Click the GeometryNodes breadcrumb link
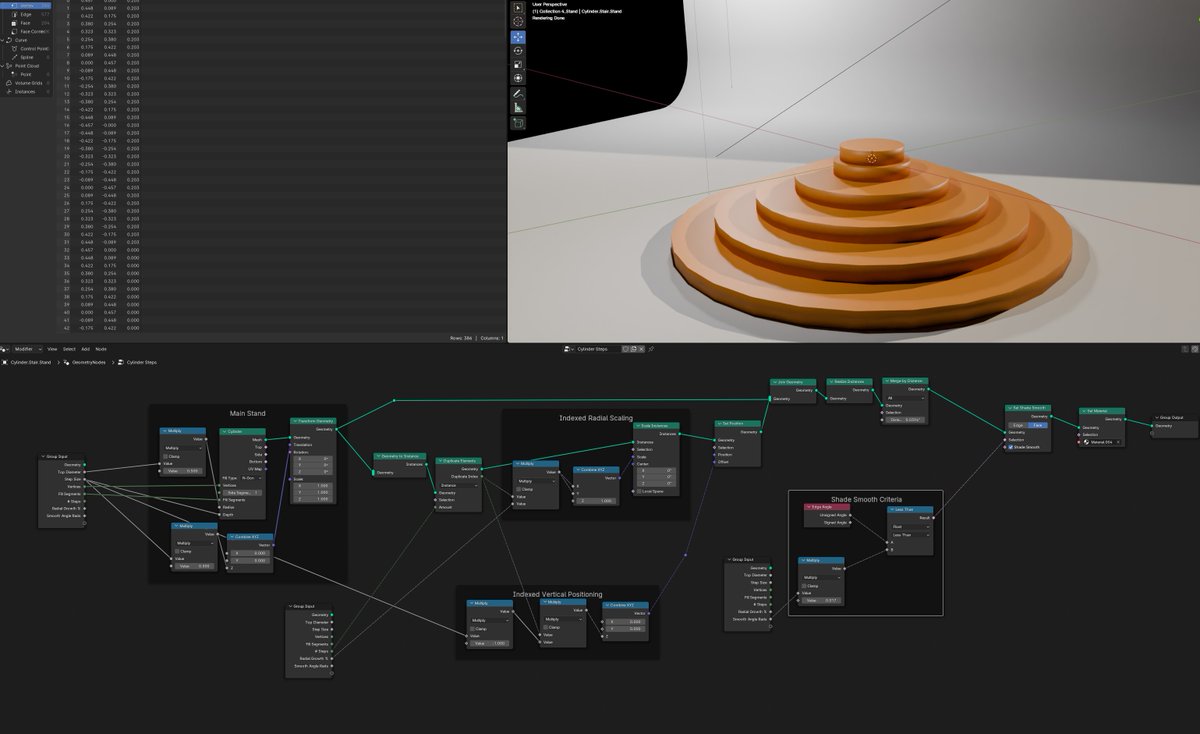 pos(88,362)
